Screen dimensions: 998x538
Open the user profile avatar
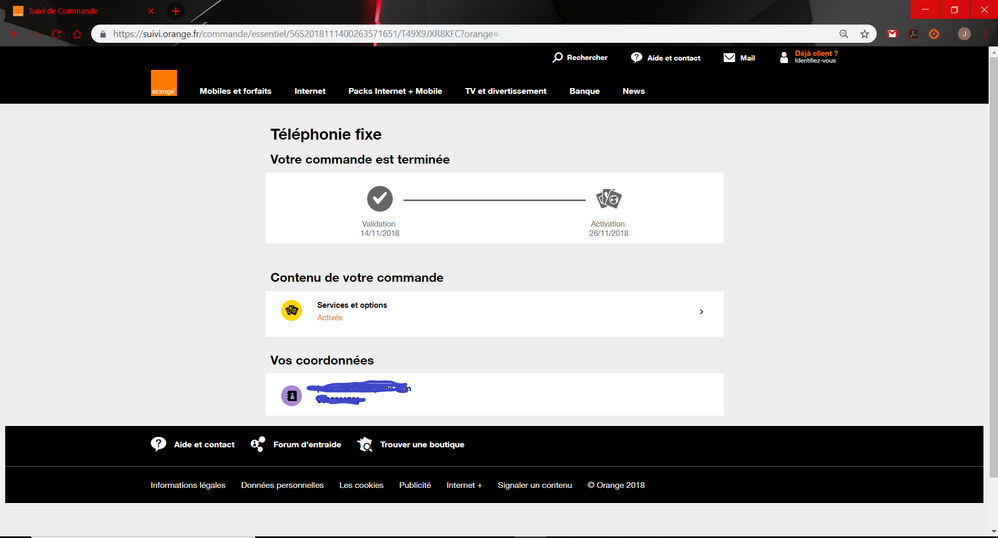coord(964,34)
